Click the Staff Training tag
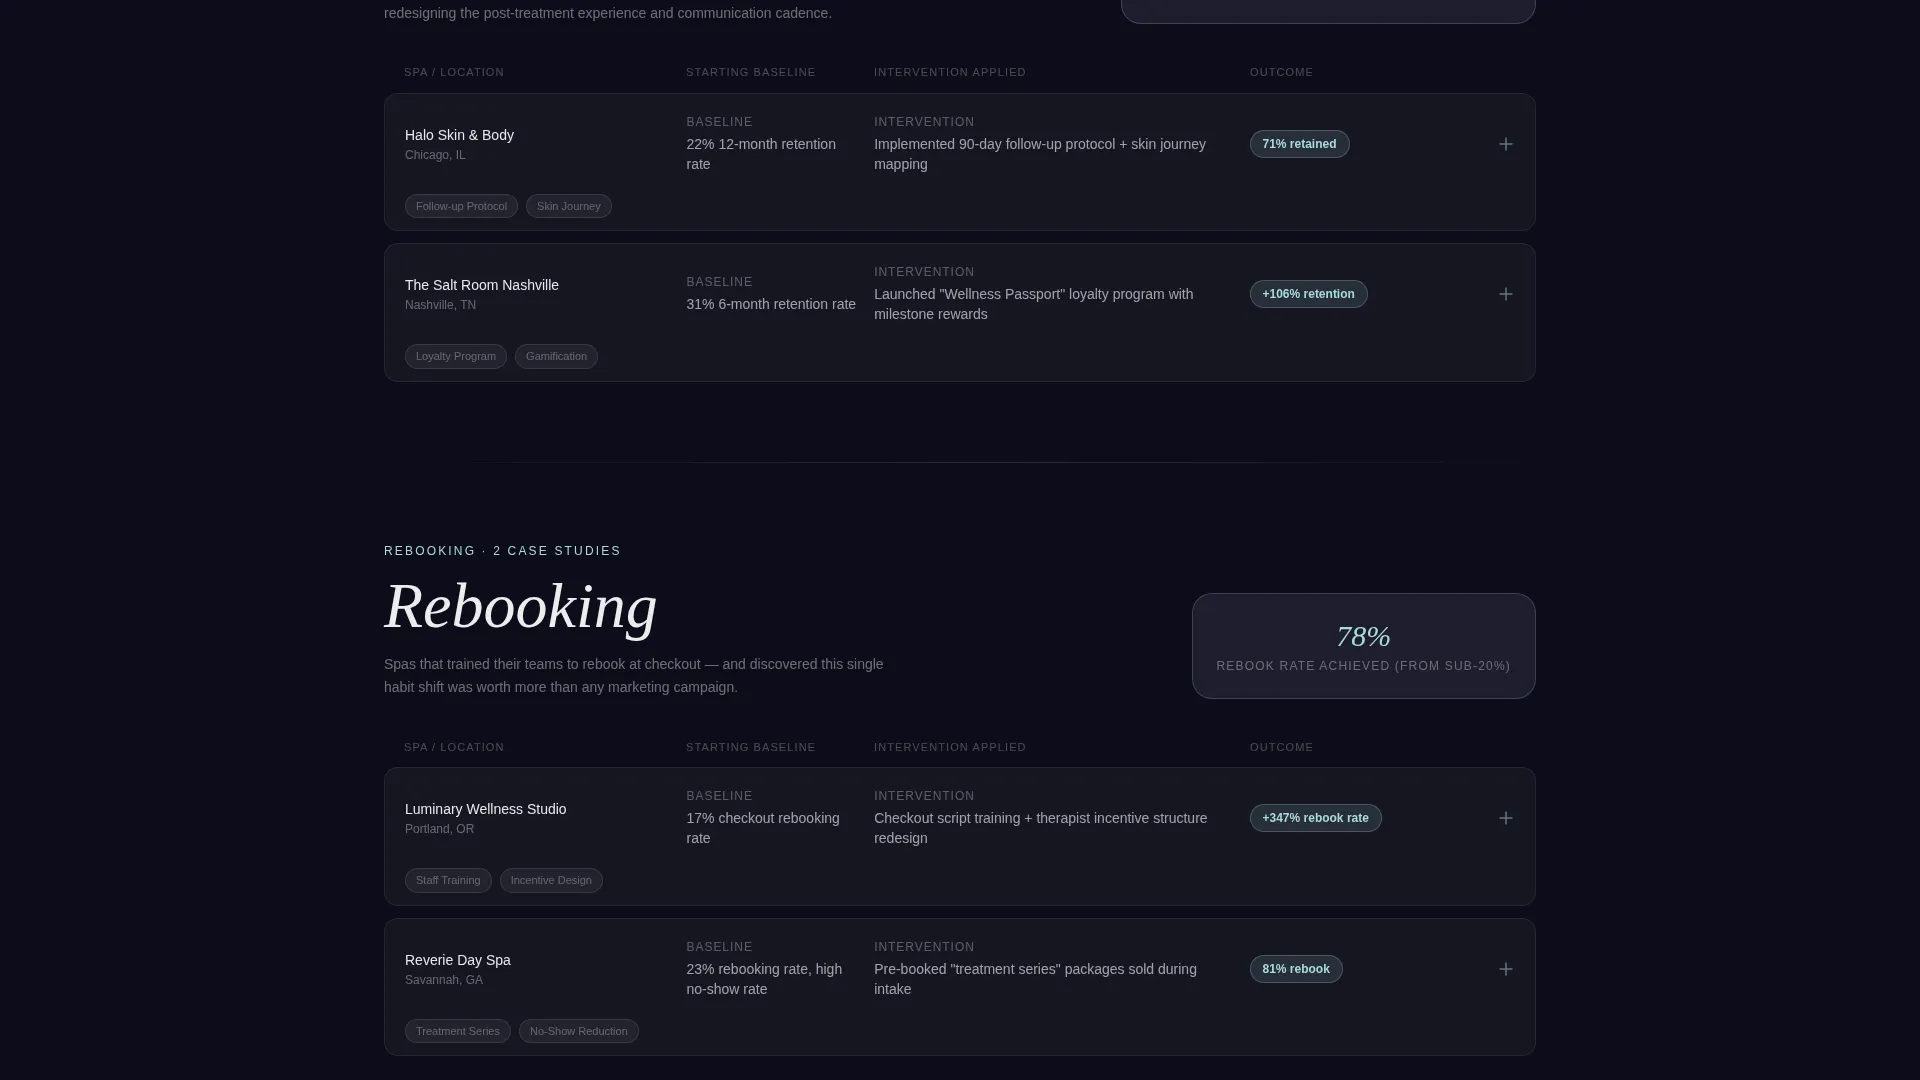Screen dimensions: 1920x1080 [448, 880]
